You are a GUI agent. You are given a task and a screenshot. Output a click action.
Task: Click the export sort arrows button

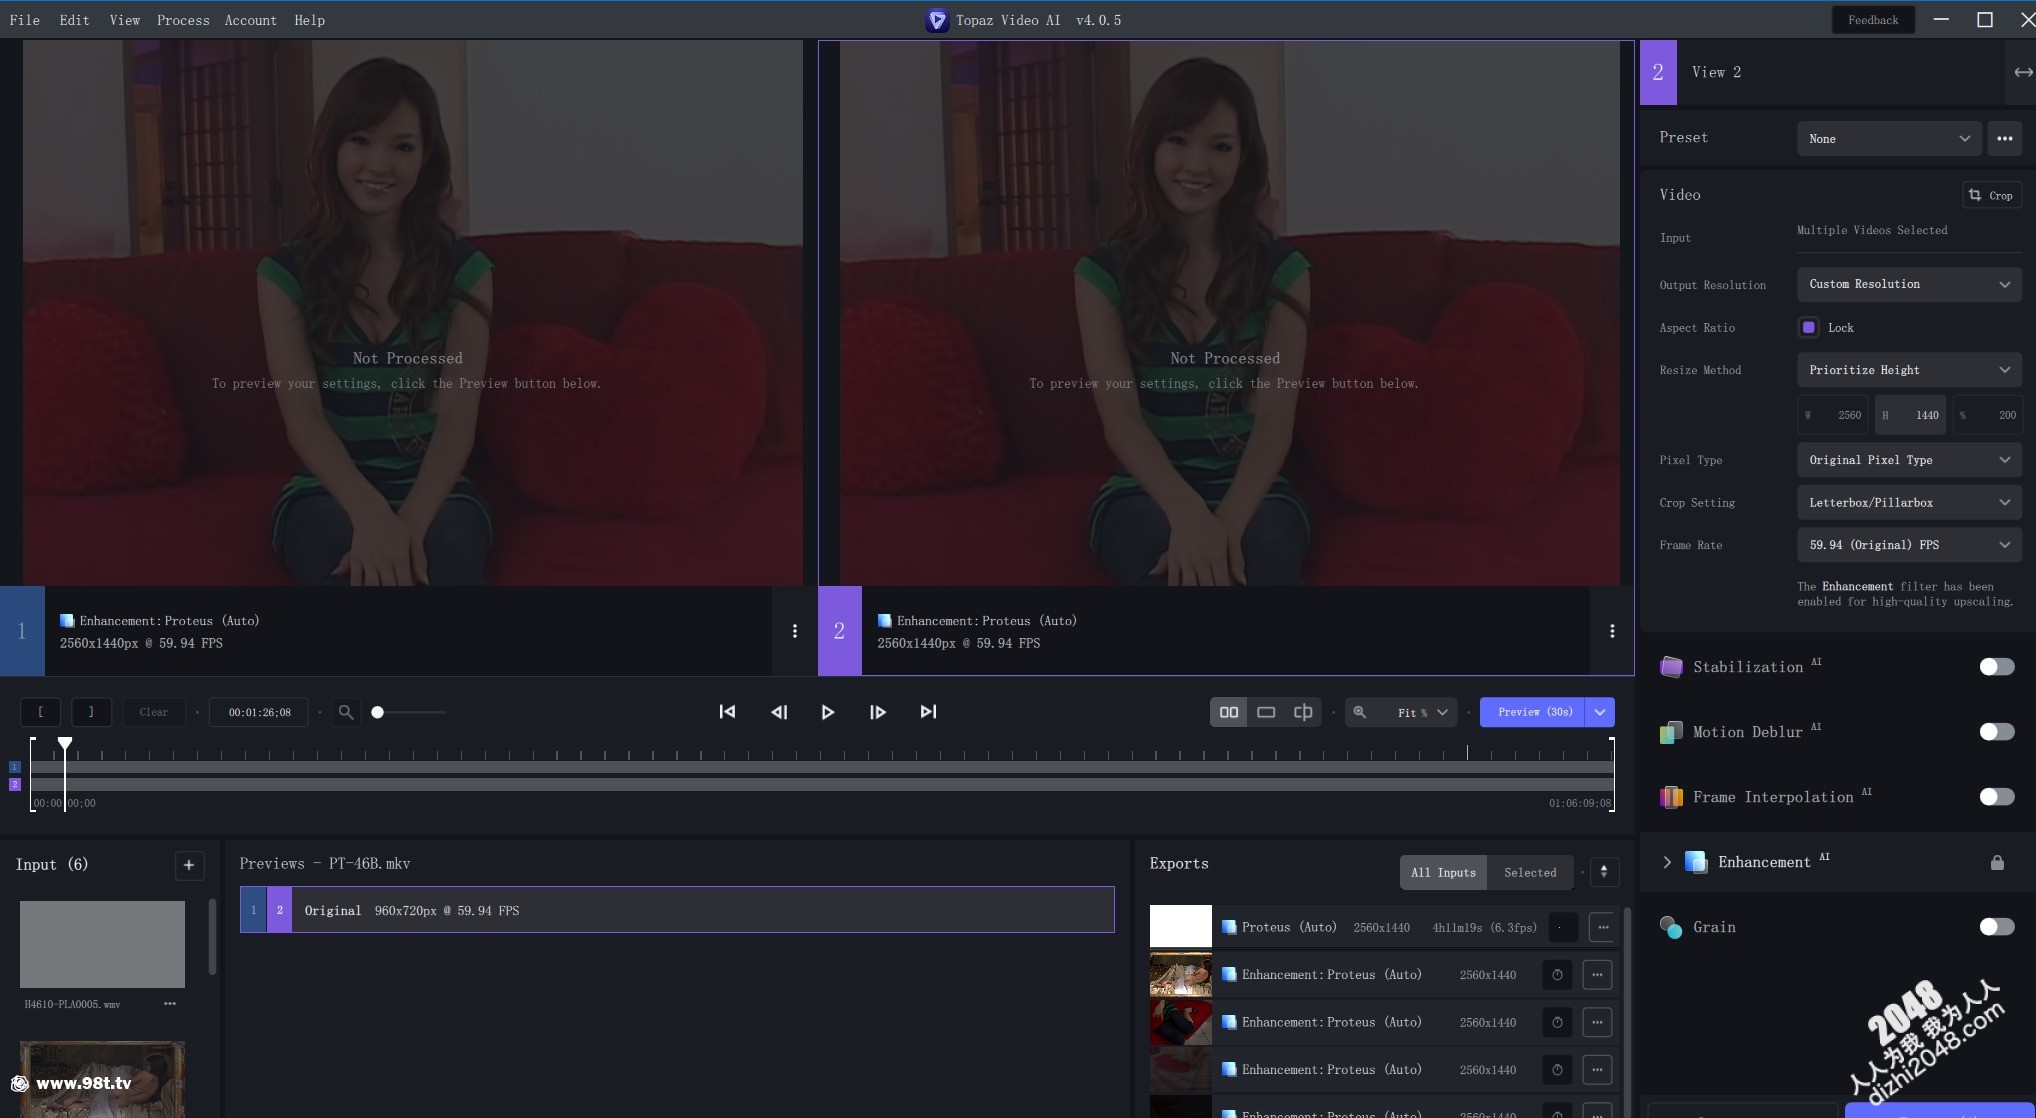1604,872
